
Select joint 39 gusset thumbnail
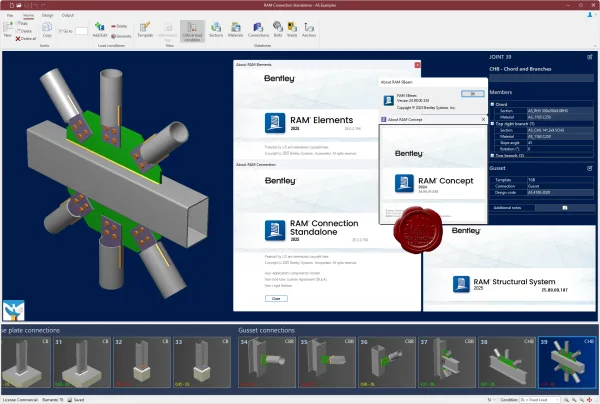coord(567,362)
